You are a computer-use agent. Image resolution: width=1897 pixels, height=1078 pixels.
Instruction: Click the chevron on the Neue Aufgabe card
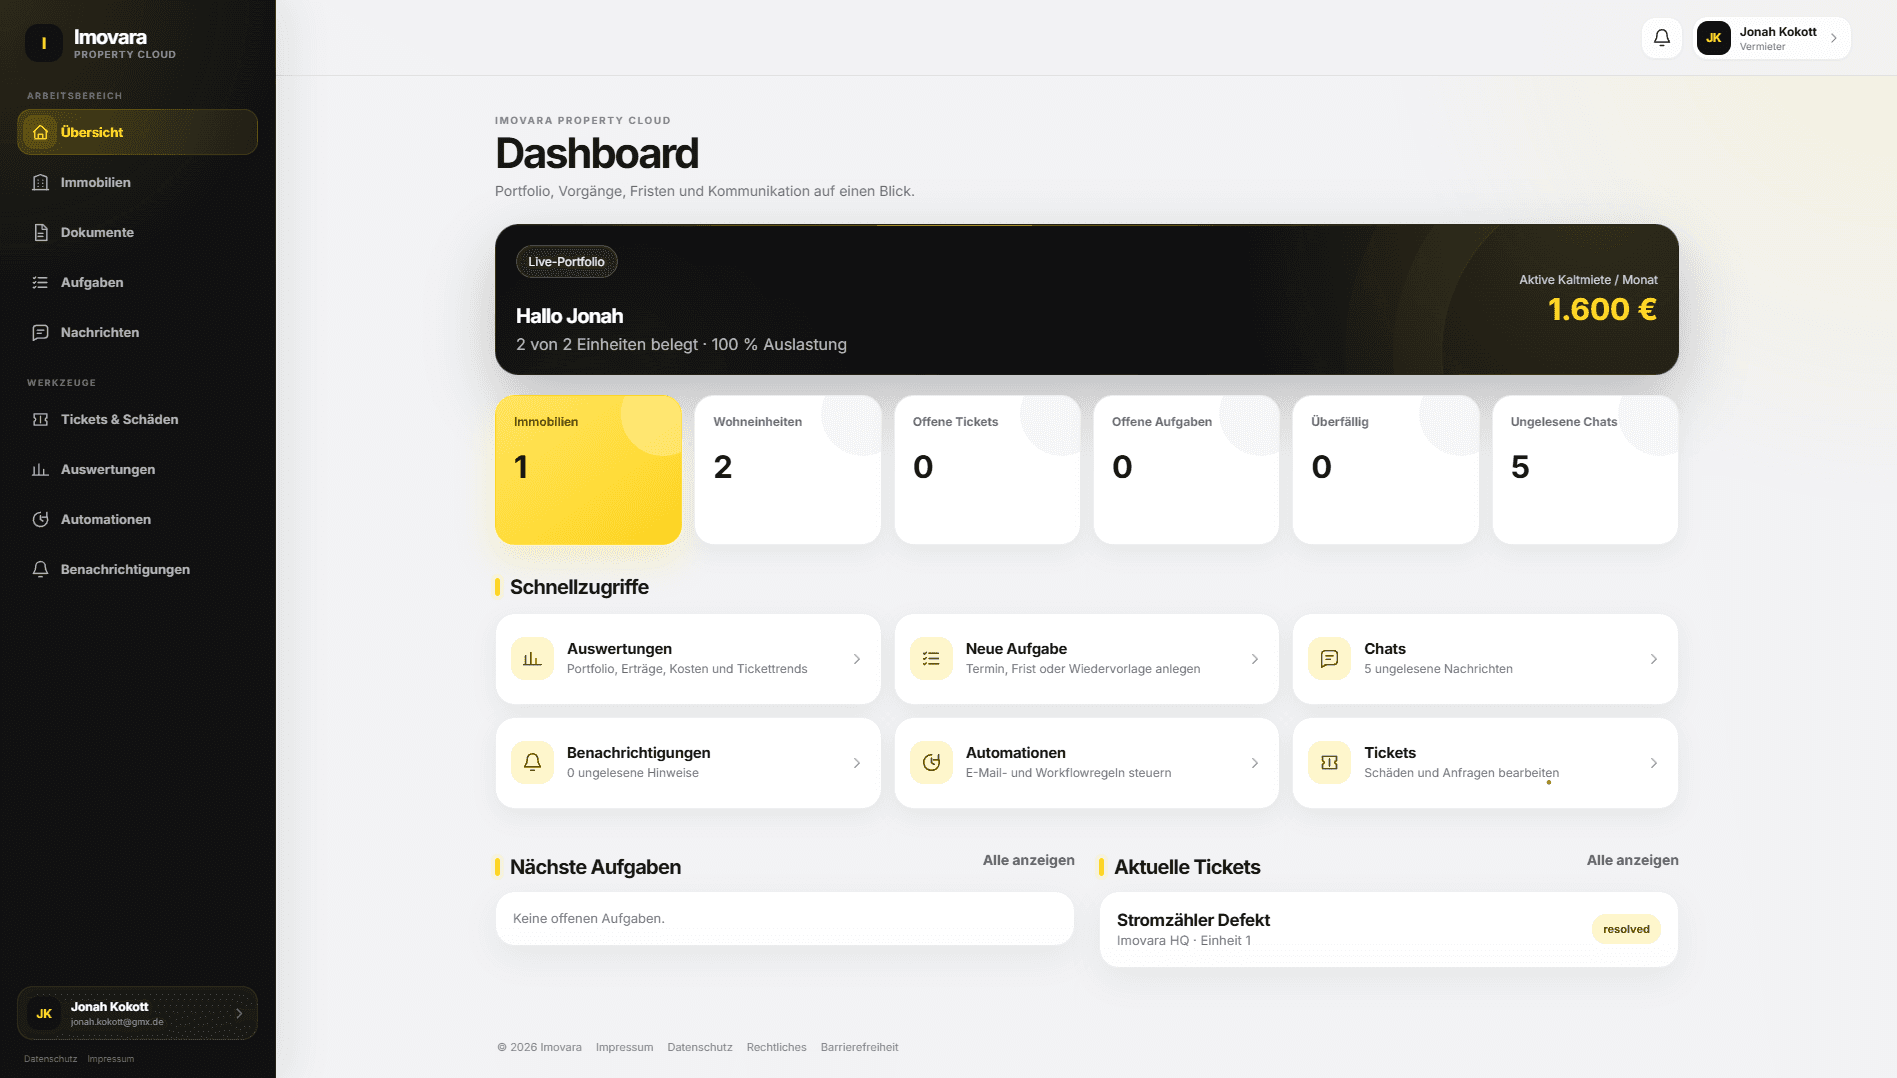tap(1255, 659)
